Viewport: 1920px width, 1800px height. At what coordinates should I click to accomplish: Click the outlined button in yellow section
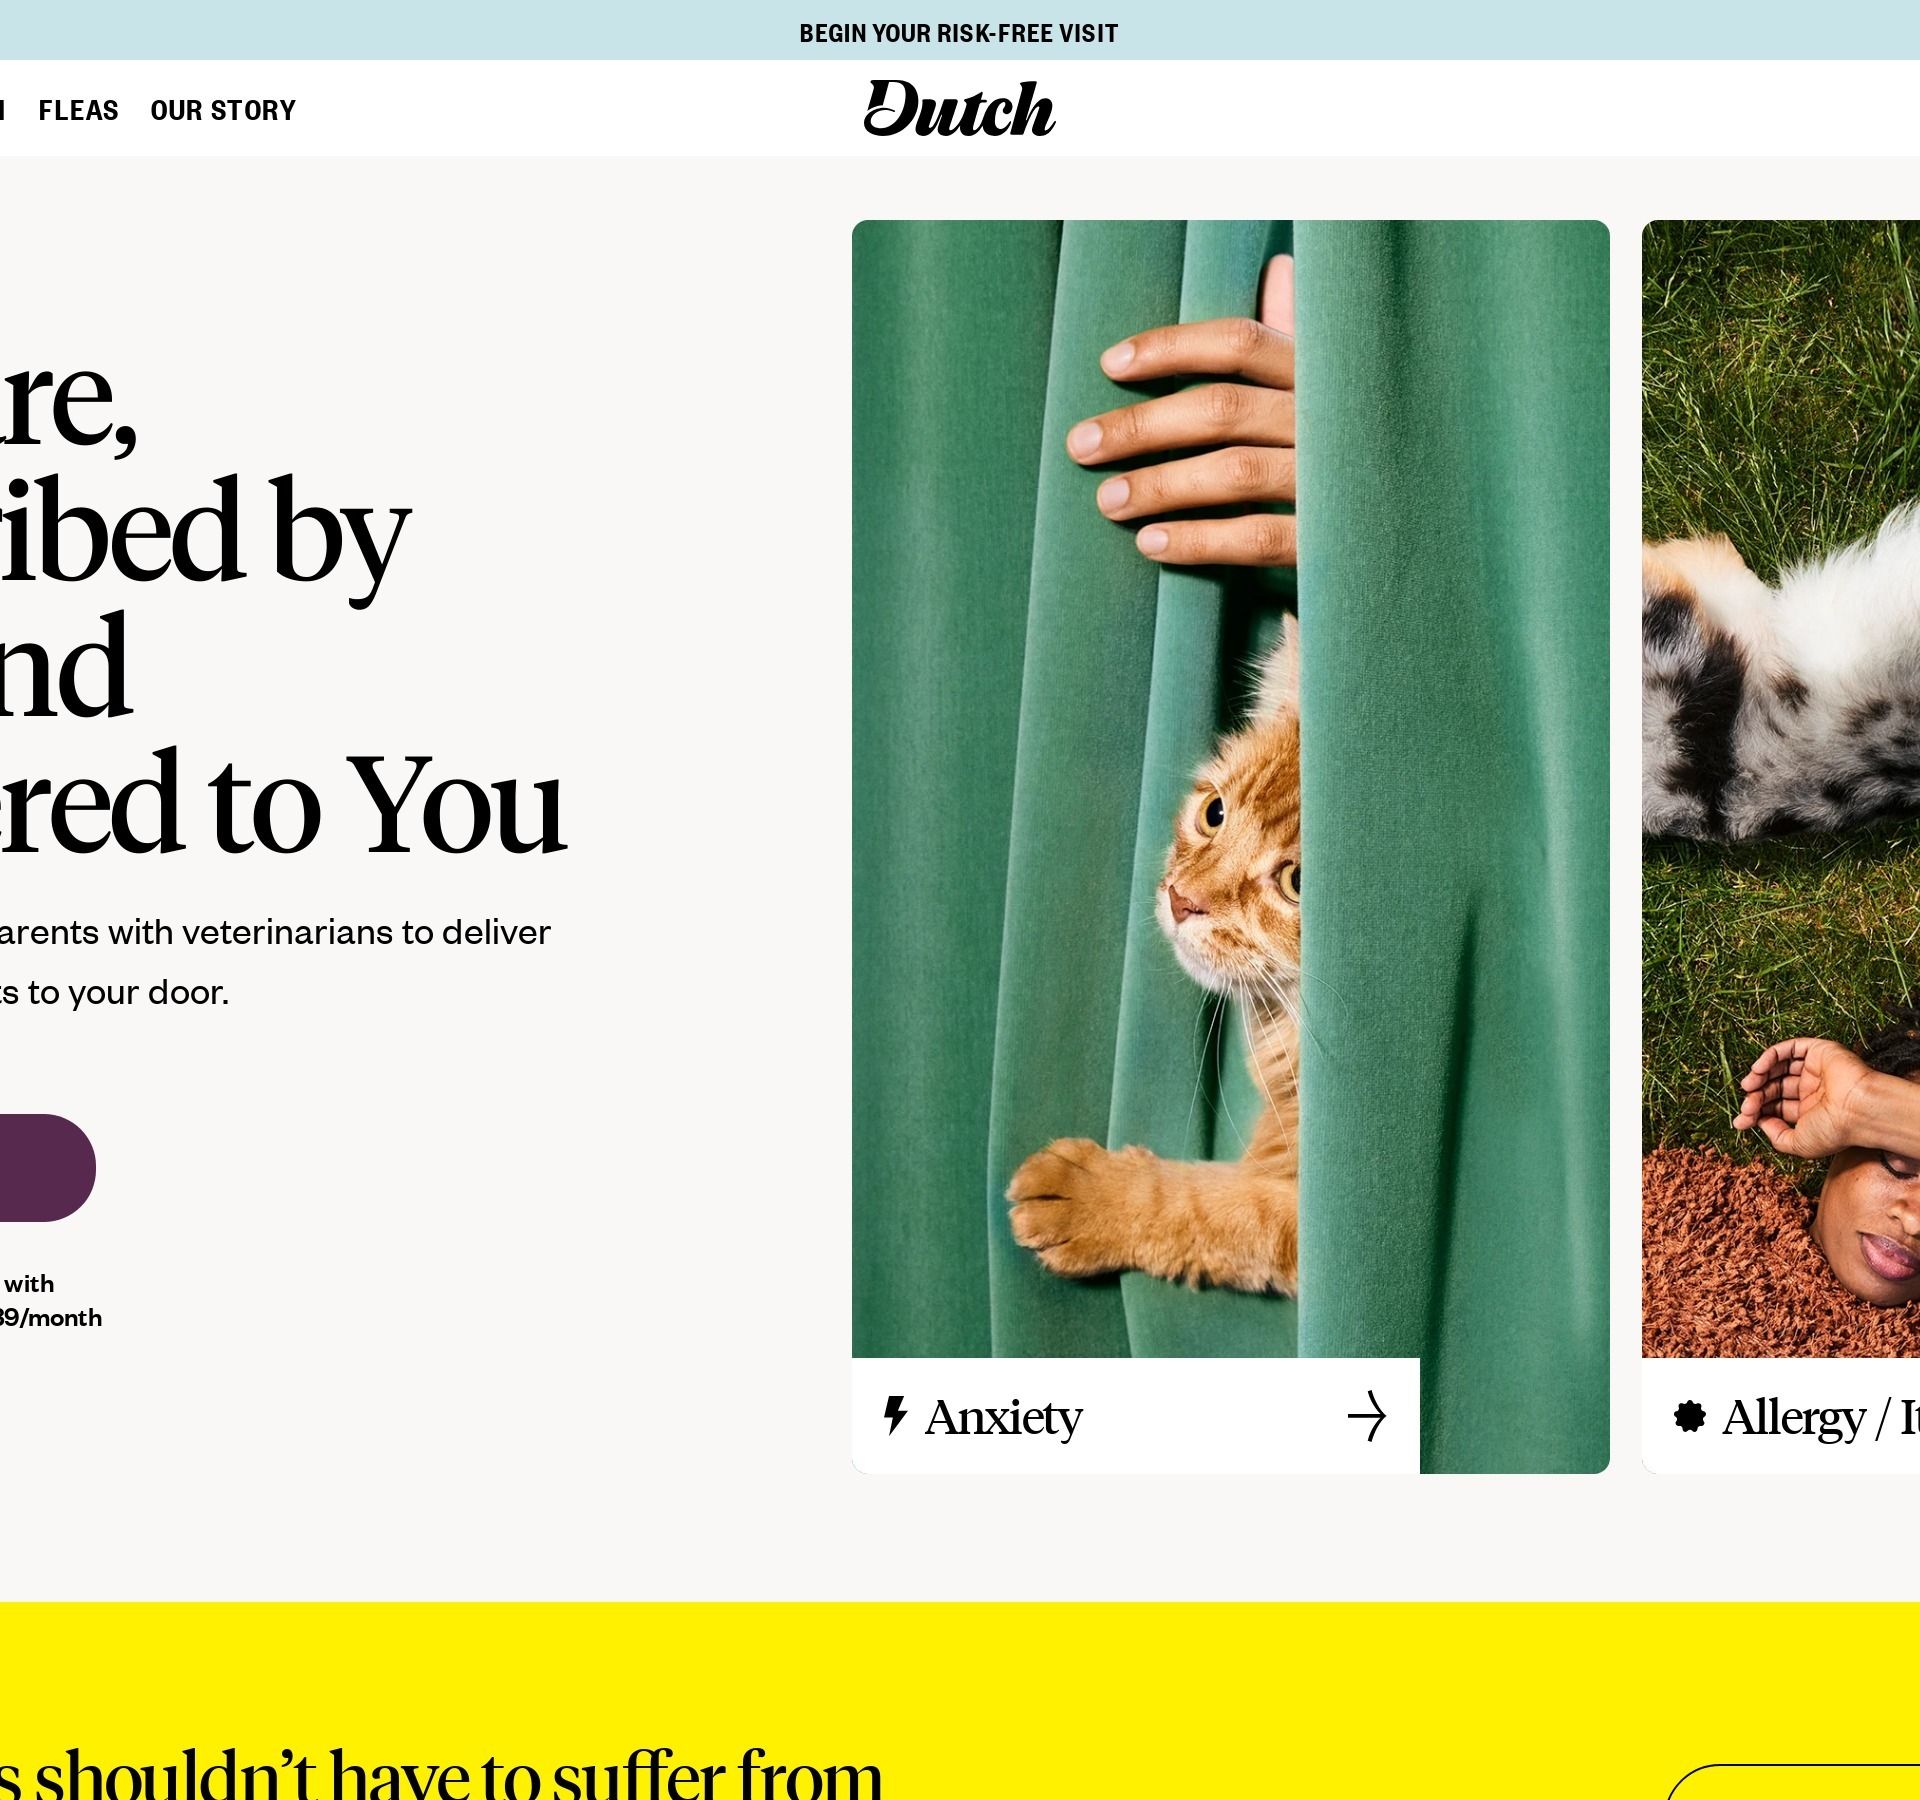pos(1792,1782)
